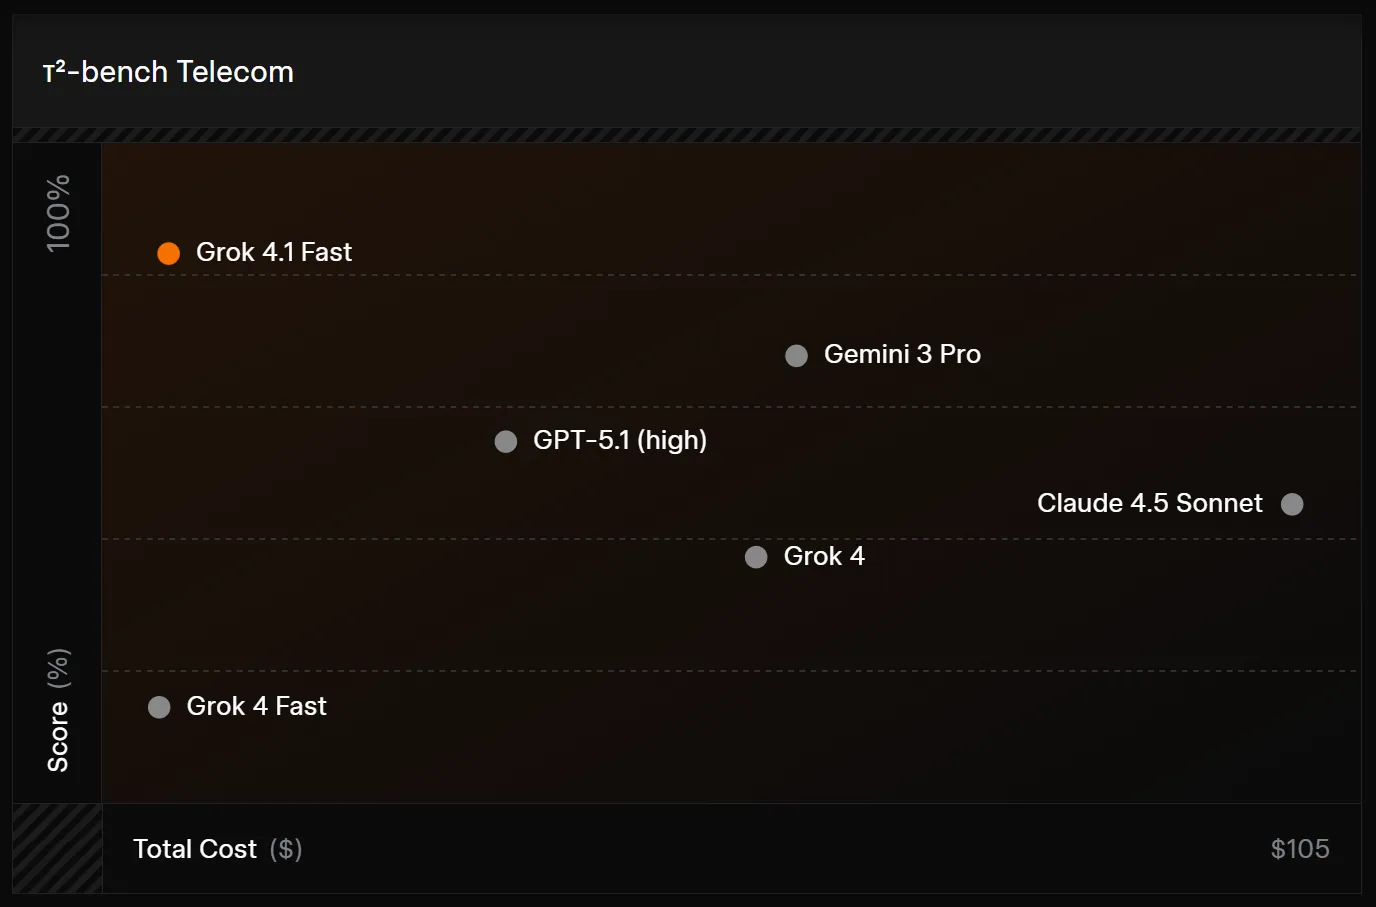Screen dimensions: 1376x907
Task: Click the orange Grok 4.1 Fast data point
Action: [169, 253]
